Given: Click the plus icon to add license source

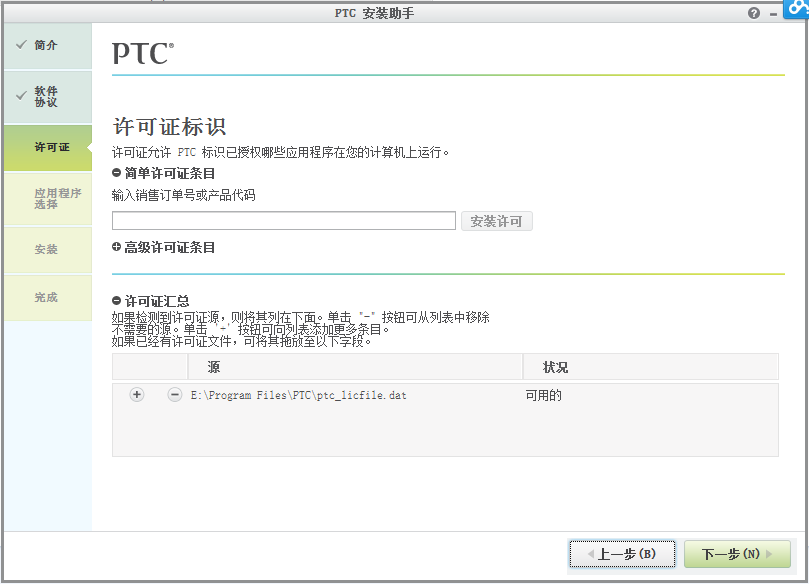Looking at the screenshot, I should 137,395.
